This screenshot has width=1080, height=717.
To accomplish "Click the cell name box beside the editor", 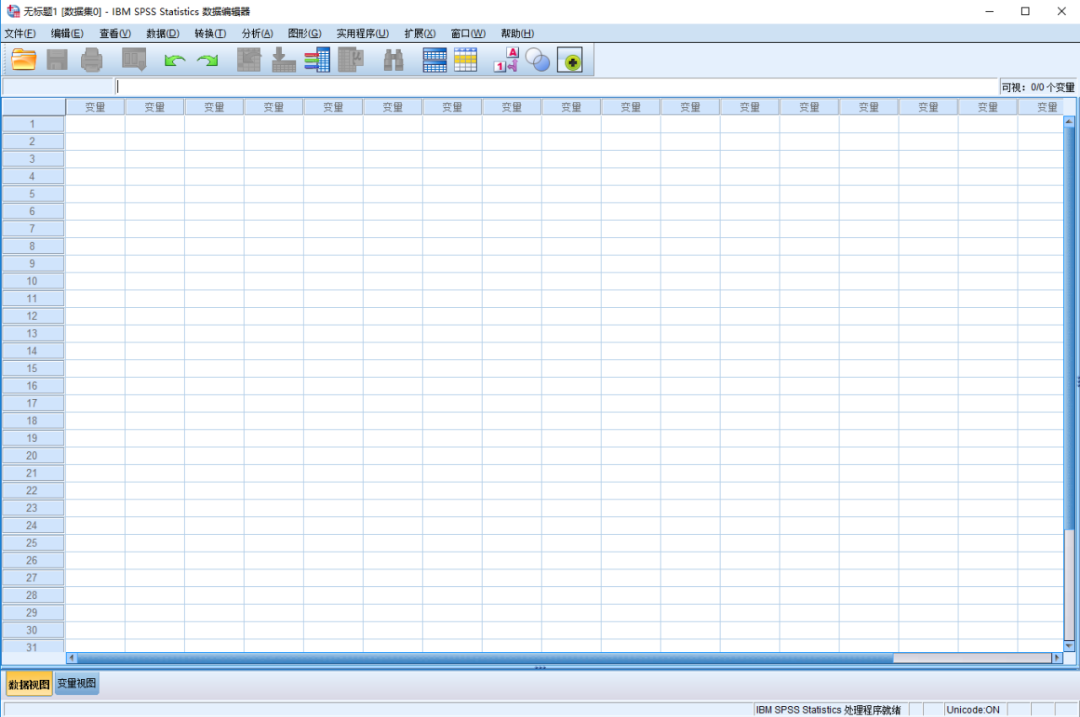I will click(58, 87).
